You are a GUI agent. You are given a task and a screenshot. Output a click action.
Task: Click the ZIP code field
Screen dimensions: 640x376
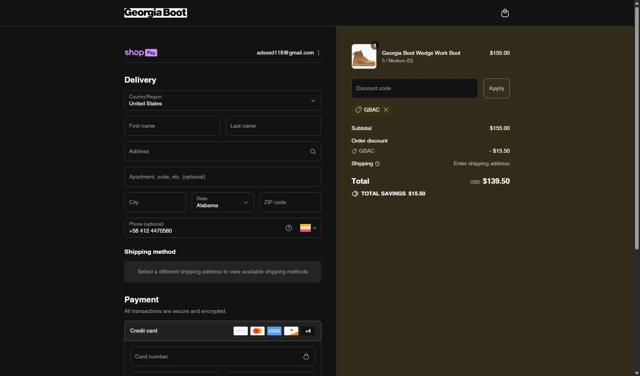tap(290, 202)
